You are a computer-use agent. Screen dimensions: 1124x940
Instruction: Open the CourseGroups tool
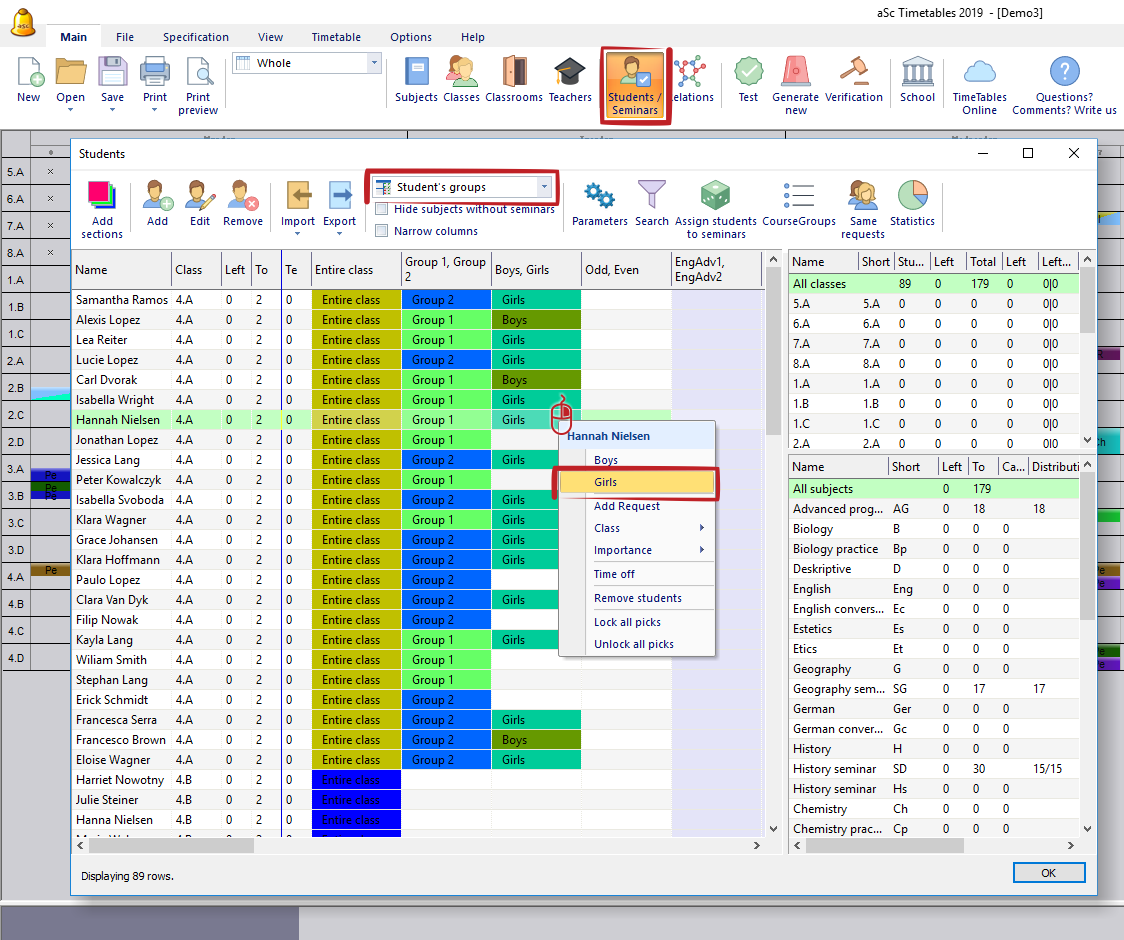coord(798,196)
